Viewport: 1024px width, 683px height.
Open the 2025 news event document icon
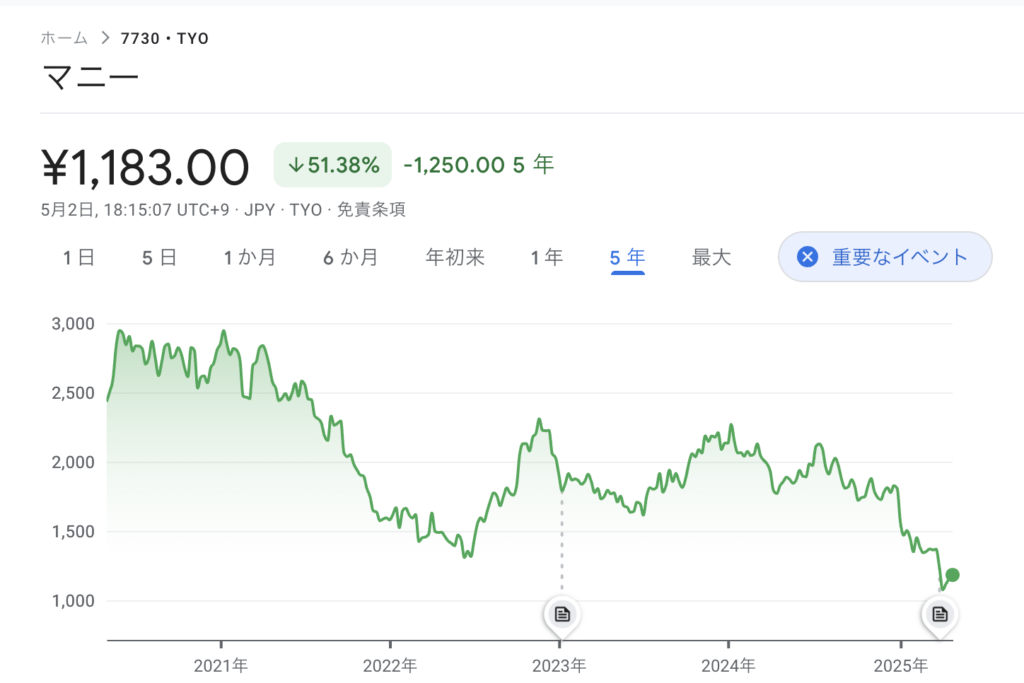(x=940, y=614)
